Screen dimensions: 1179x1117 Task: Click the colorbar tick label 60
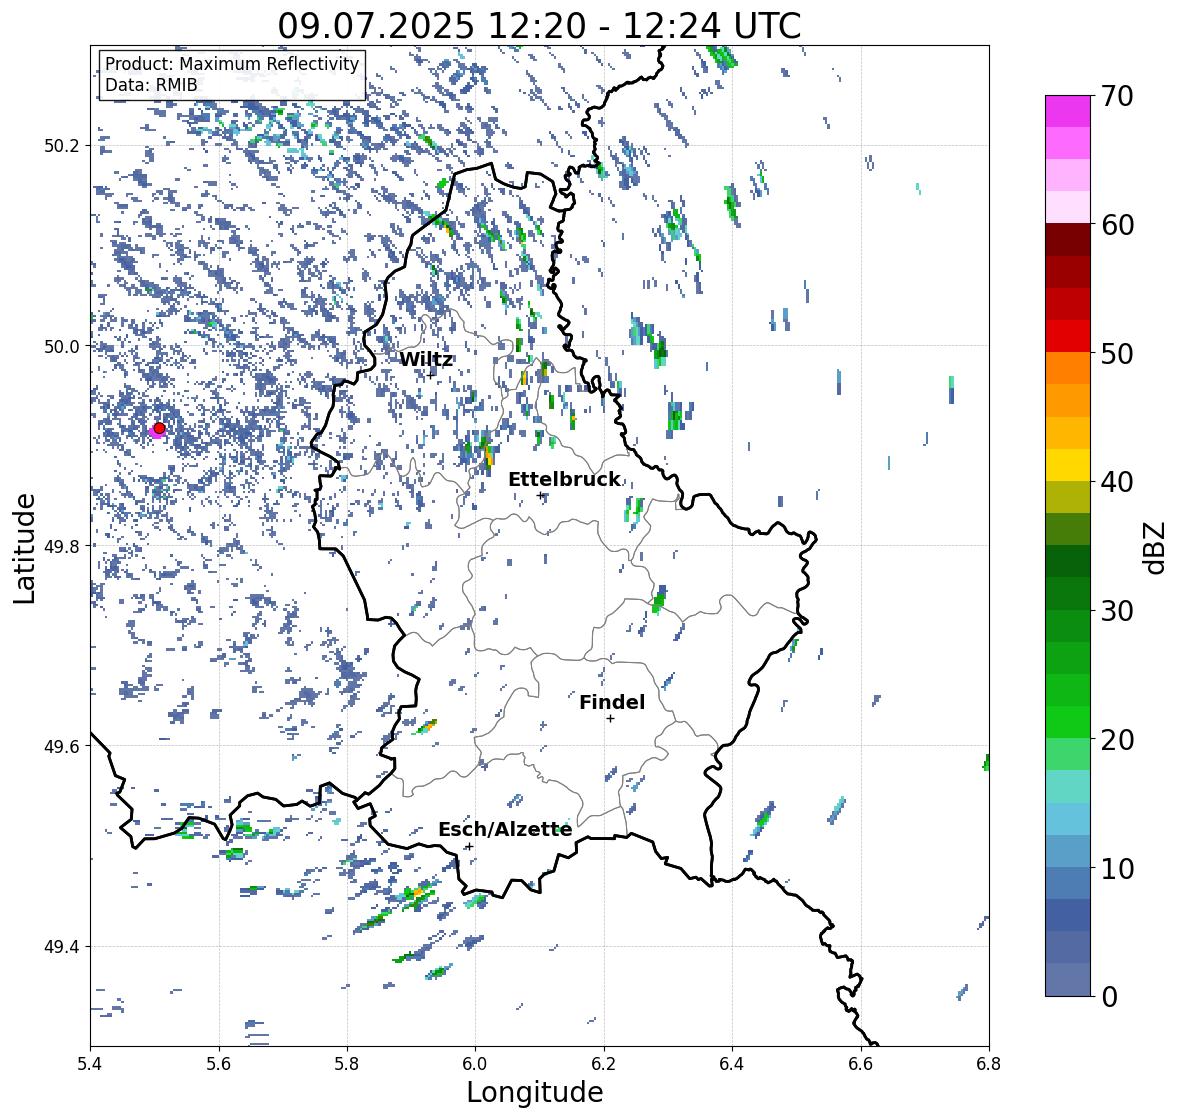coord(1117,225)
